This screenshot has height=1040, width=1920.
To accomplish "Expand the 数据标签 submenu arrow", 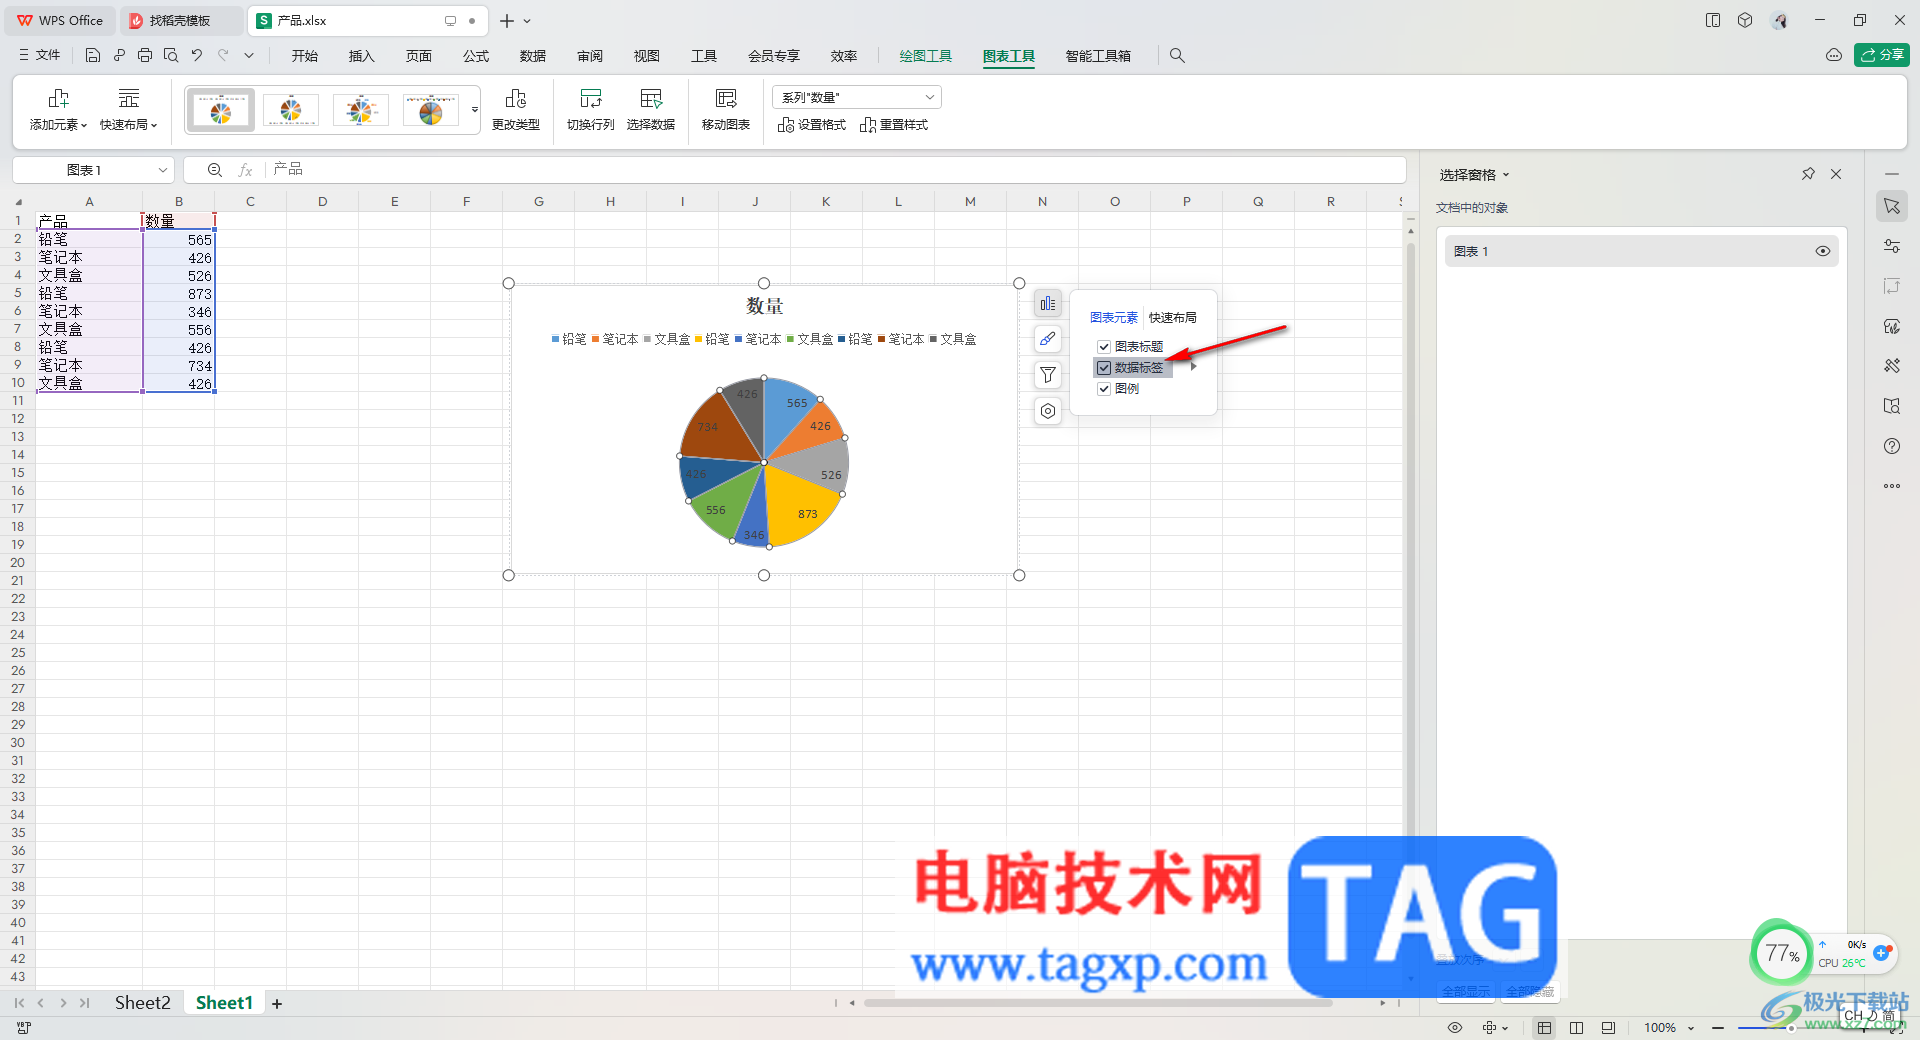I will 1194,367.
